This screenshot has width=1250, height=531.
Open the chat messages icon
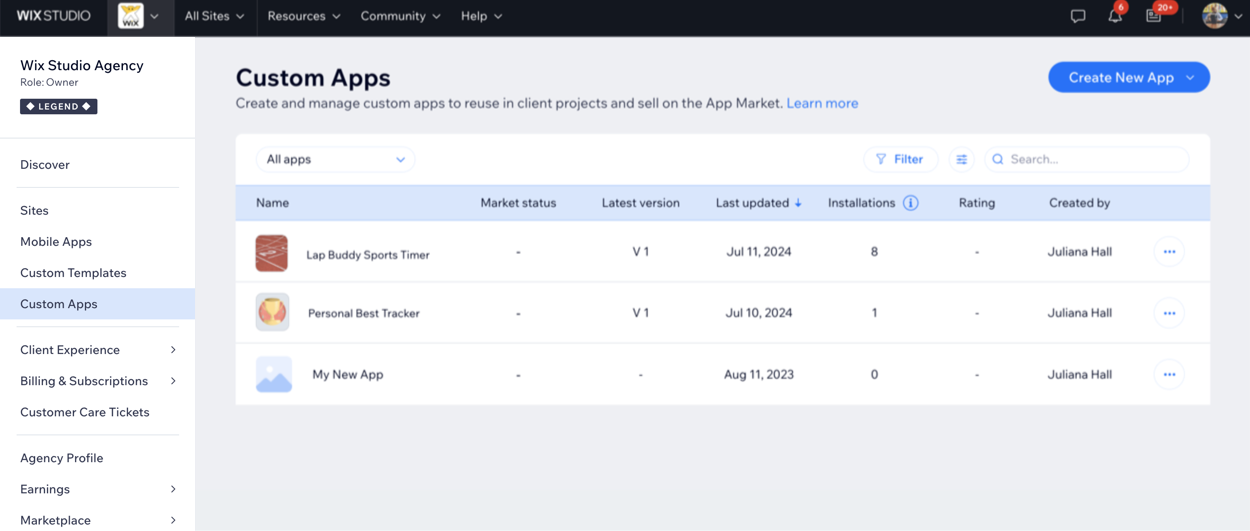pos(1078,16)
